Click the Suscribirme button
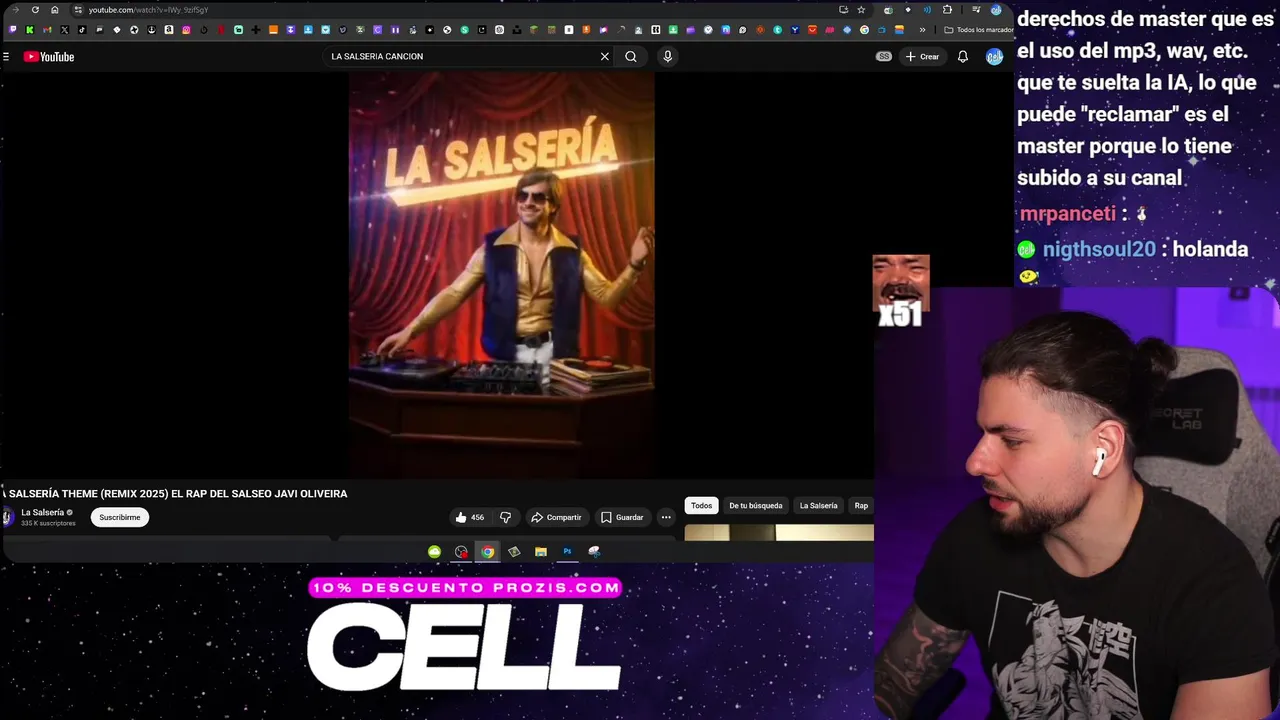Screen dimensions: 1280x720 tap(120, 517)
